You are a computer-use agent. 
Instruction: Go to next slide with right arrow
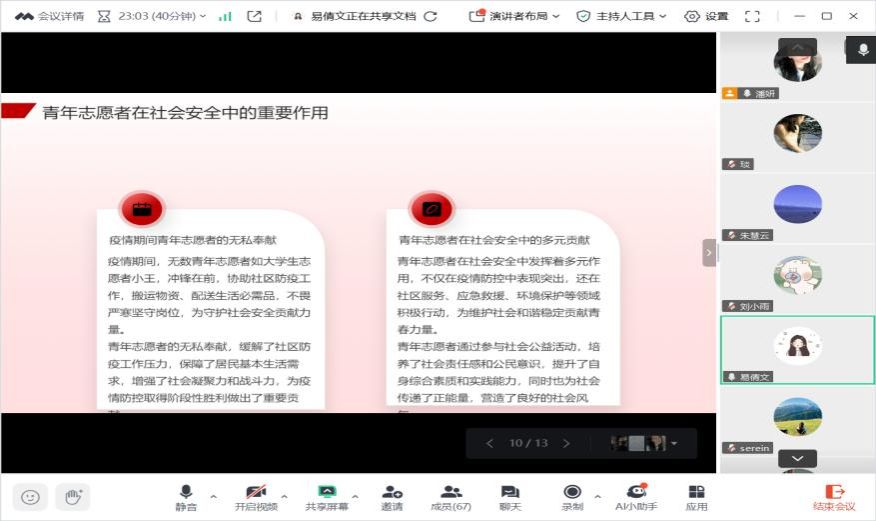pyautogui.click(x=566, y=443)
